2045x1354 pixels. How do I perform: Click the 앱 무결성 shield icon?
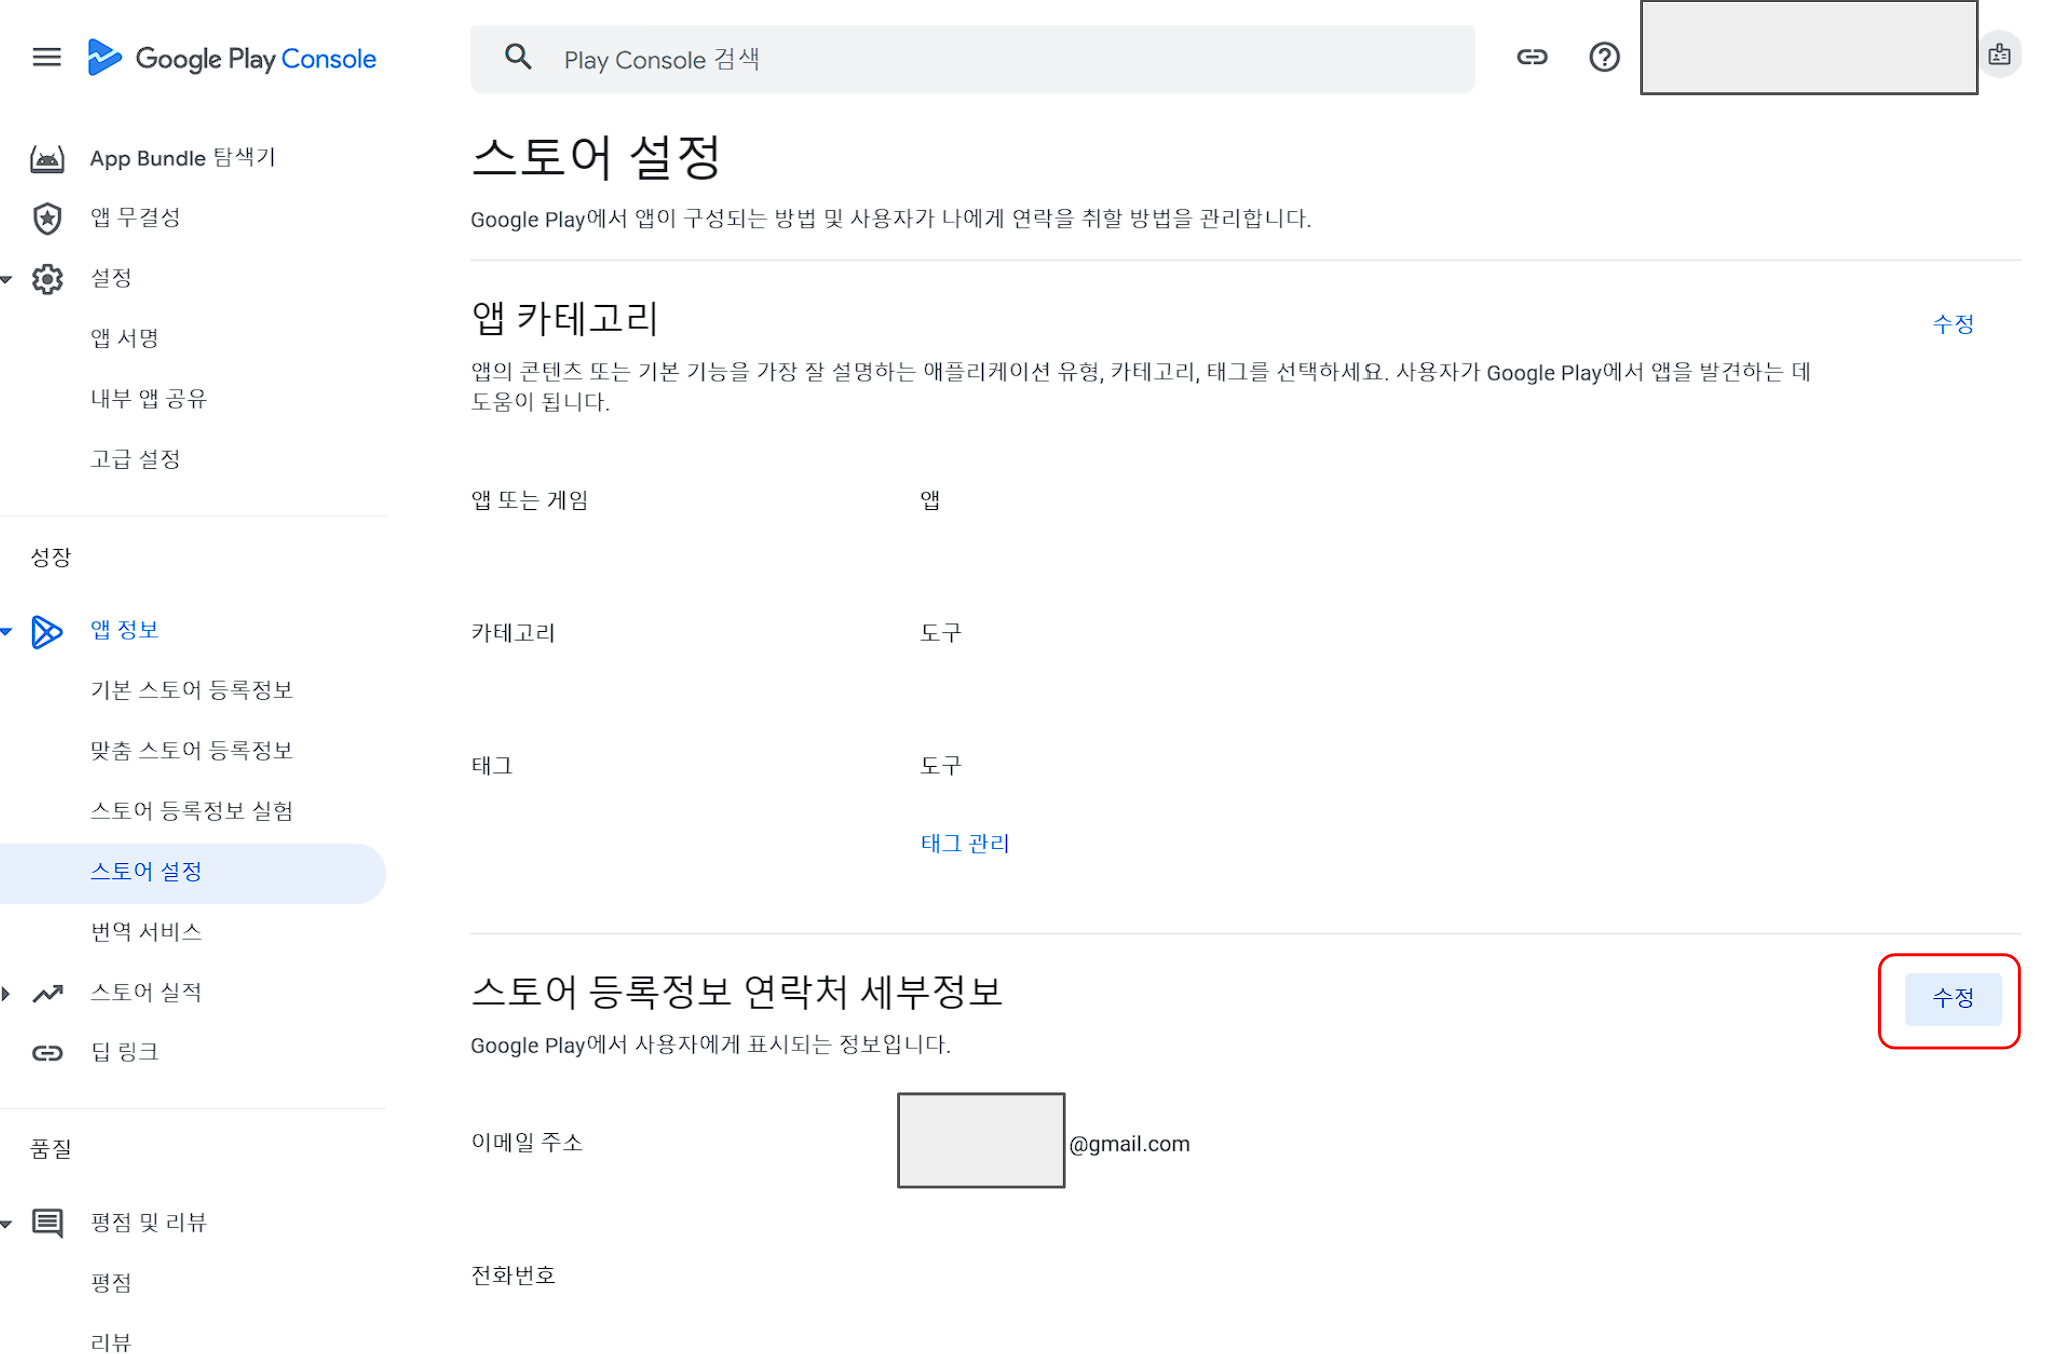47,218
